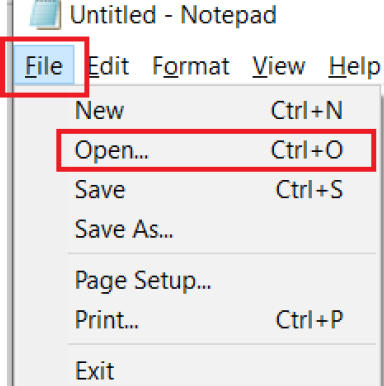Open the Format menu
384x386 pixels.
191,66
